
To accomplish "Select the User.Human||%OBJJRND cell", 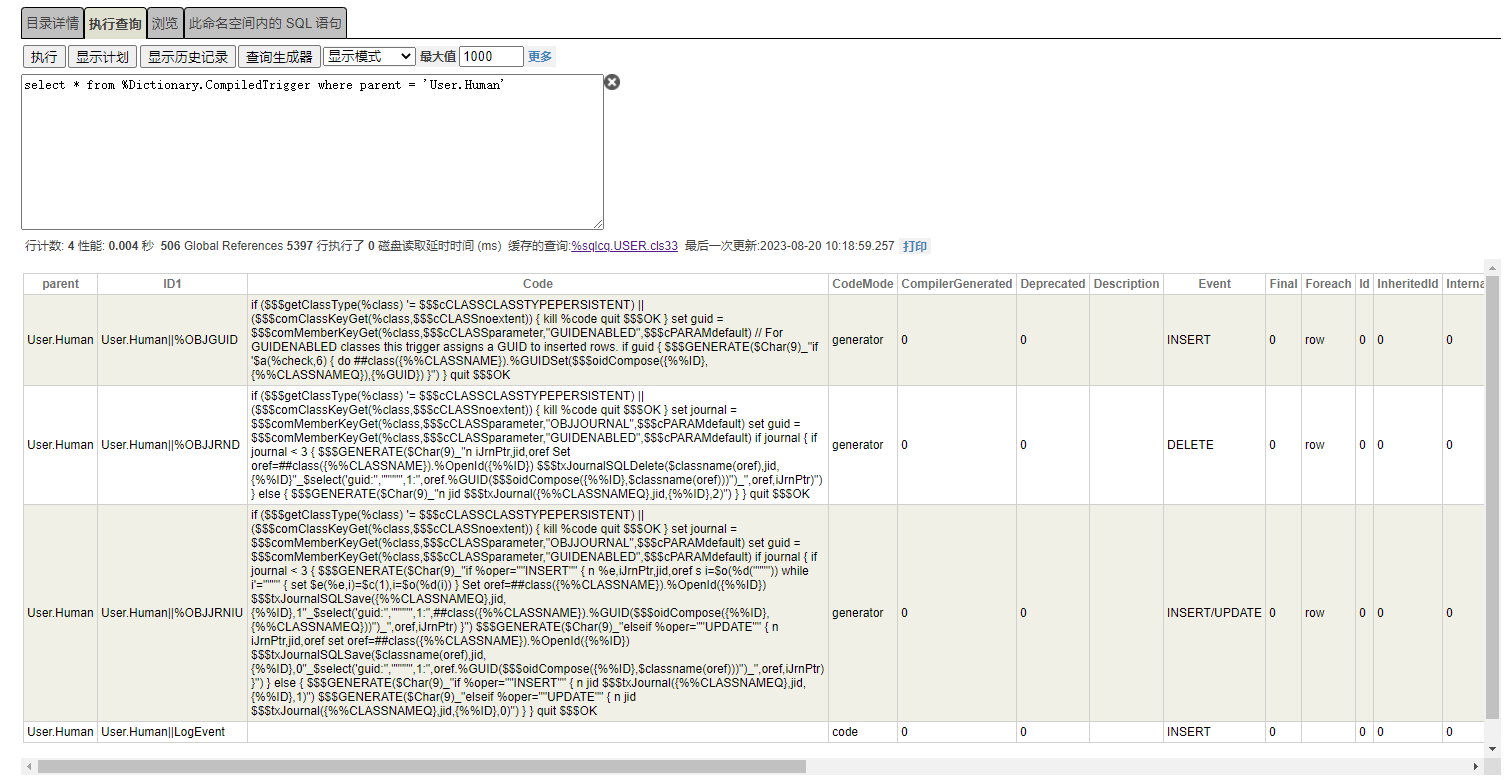I will pos(172,445).
